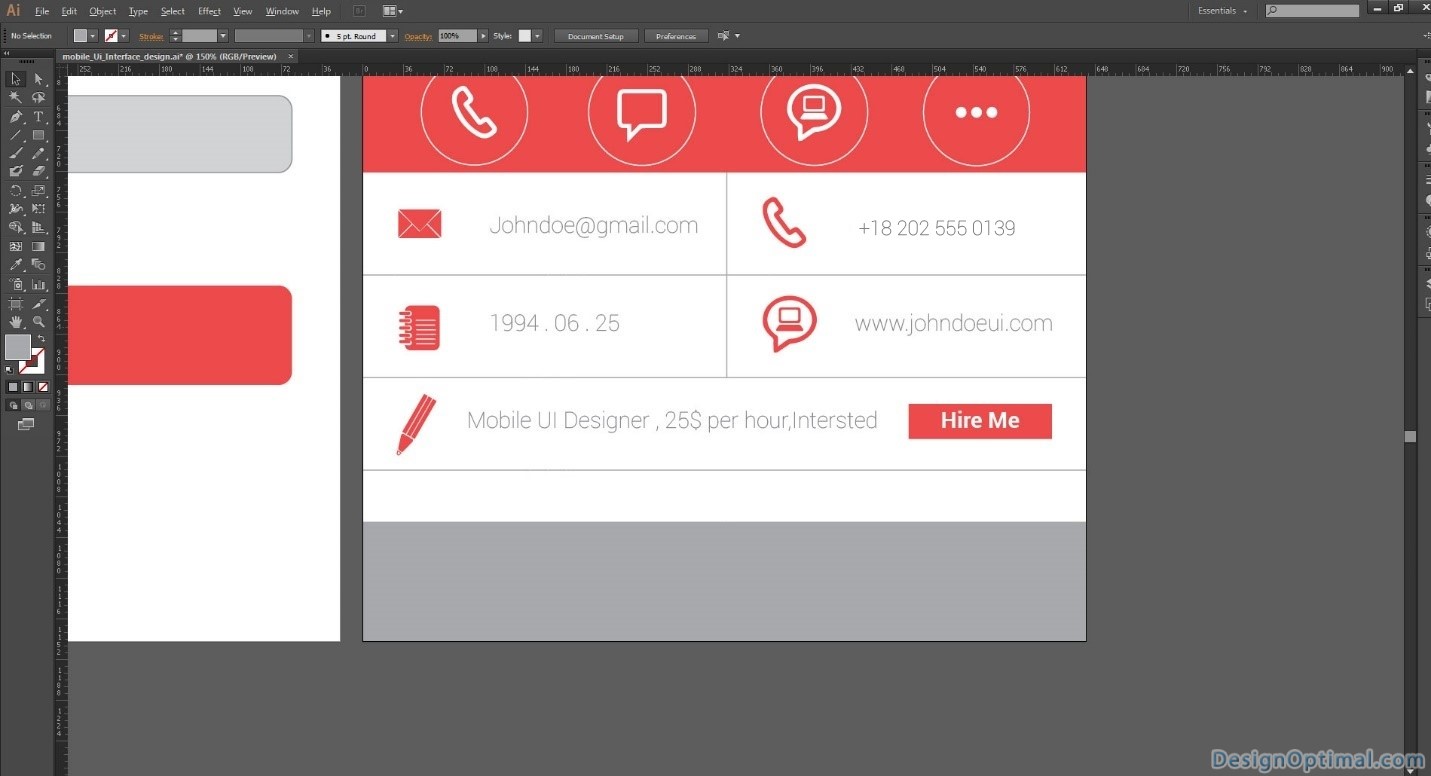Open the Stroke panel link
Image resolution: width=1431 pixels, height=776 pixels.
[x=151, y=36]
